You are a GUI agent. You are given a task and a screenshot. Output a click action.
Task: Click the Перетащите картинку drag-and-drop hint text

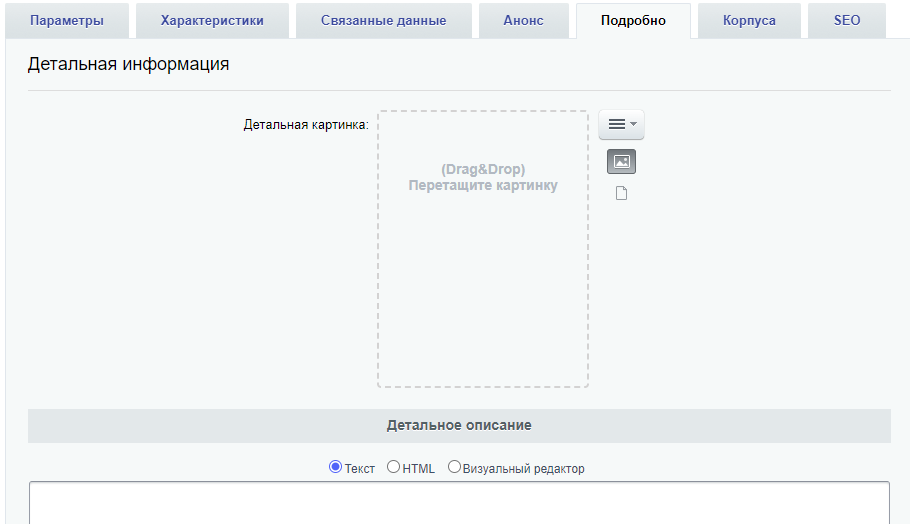(483, 186)
